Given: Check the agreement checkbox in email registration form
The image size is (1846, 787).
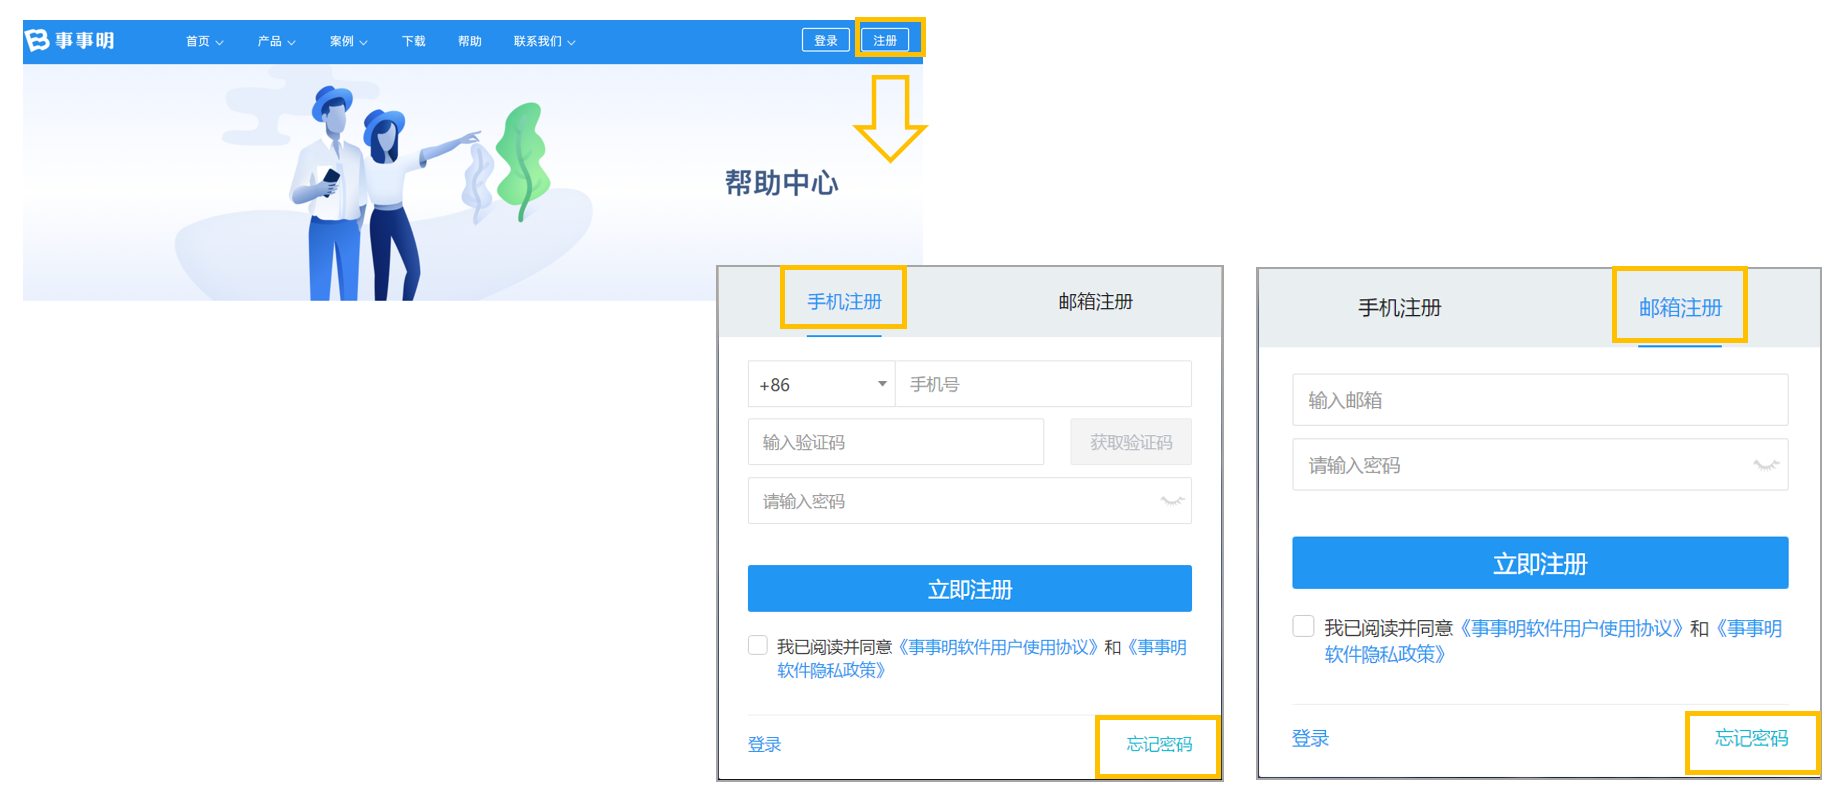Looking at the screenshot, I should (1303, 626).
